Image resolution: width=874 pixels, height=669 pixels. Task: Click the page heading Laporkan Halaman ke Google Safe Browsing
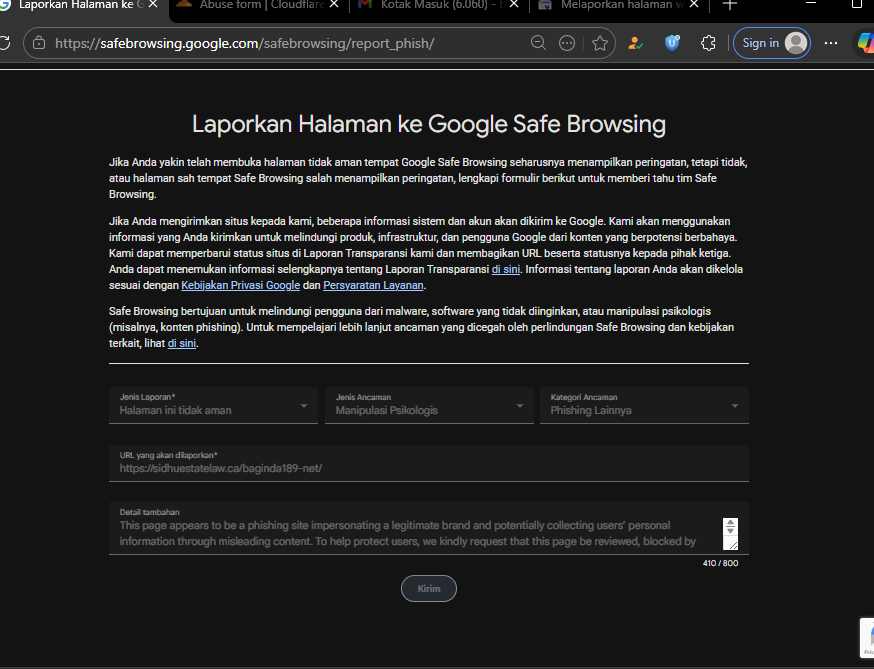429,124
